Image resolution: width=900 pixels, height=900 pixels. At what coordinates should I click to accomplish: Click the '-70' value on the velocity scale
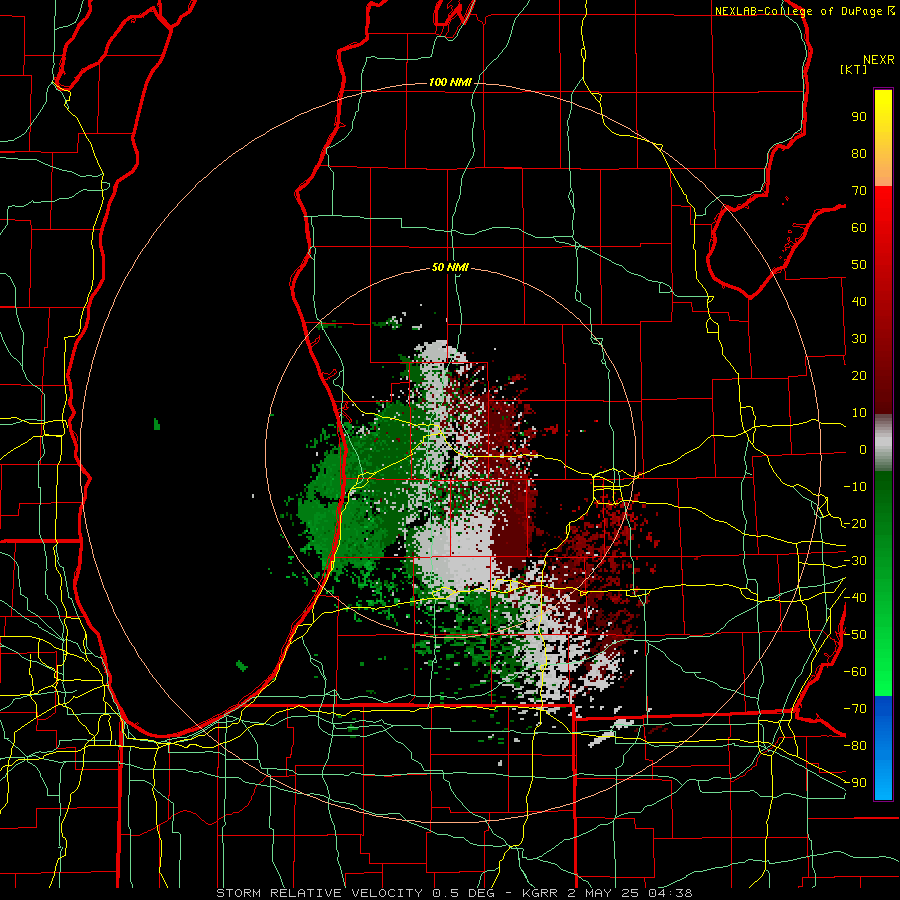tap(855, 708)
